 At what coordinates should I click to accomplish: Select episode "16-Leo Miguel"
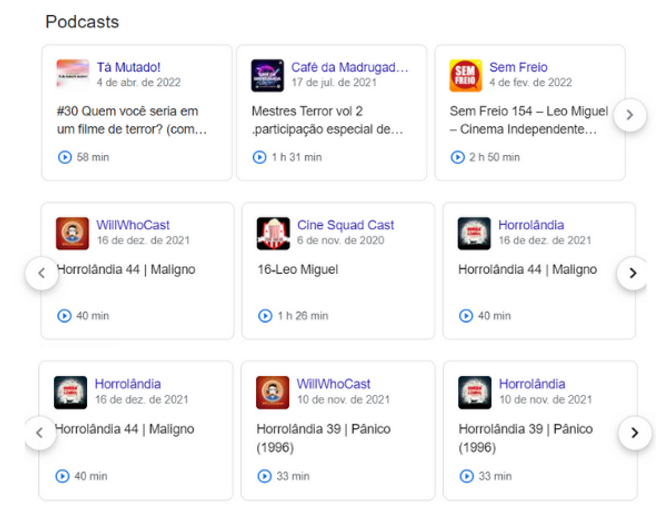pyautogui.click(x=297, y=269)
